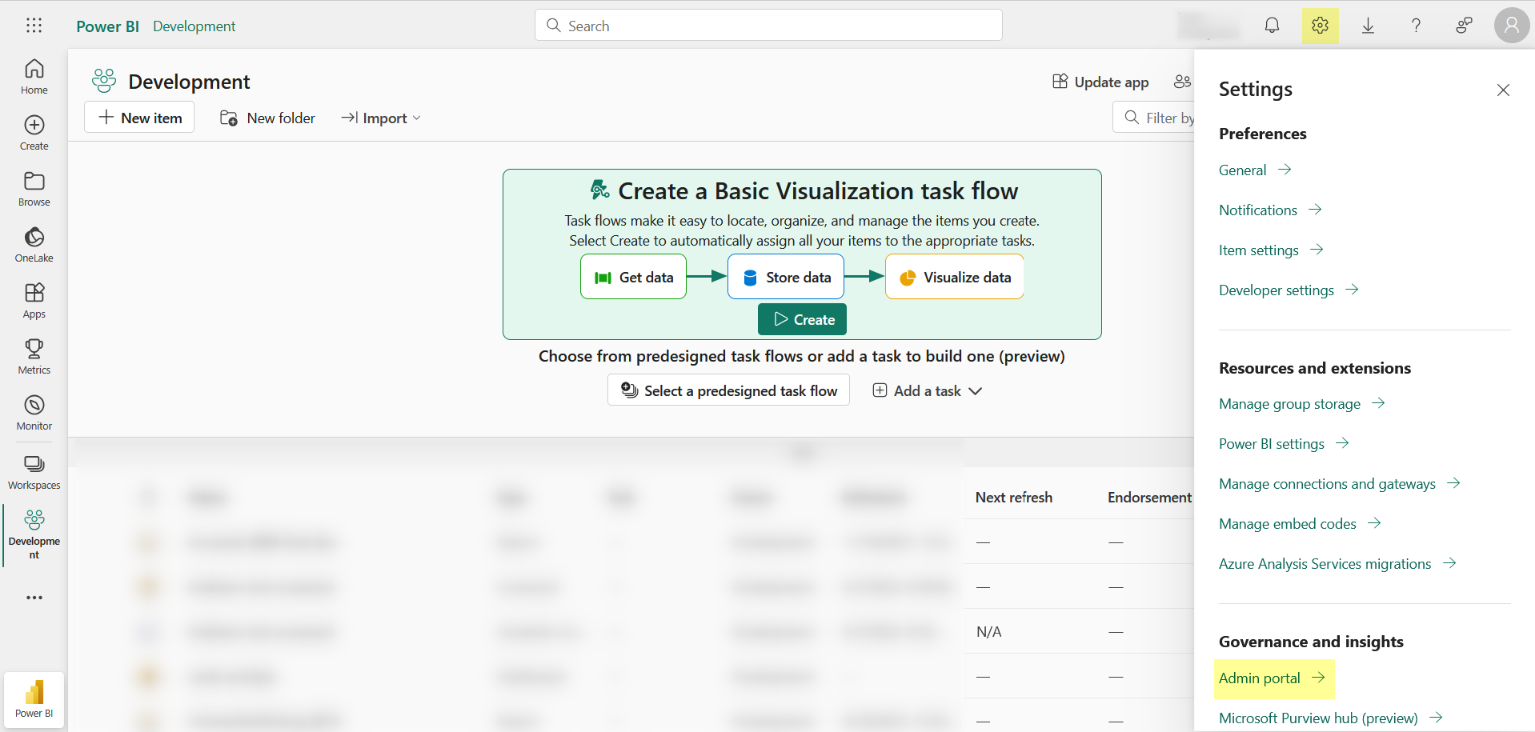Click the Development breadcrumb in header
This screenshot has width=1535, height=732.
click(194, 26)
